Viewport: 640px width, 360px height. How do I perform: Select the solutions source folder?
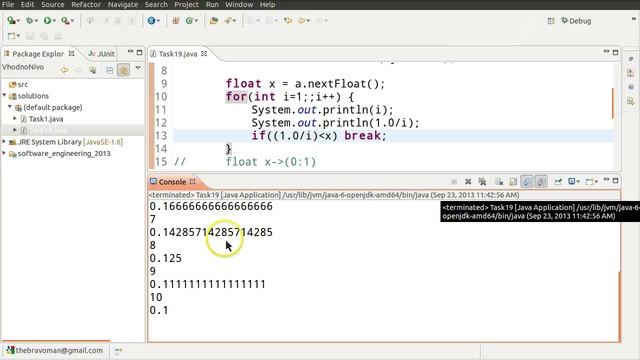click(x=29, y=96)
